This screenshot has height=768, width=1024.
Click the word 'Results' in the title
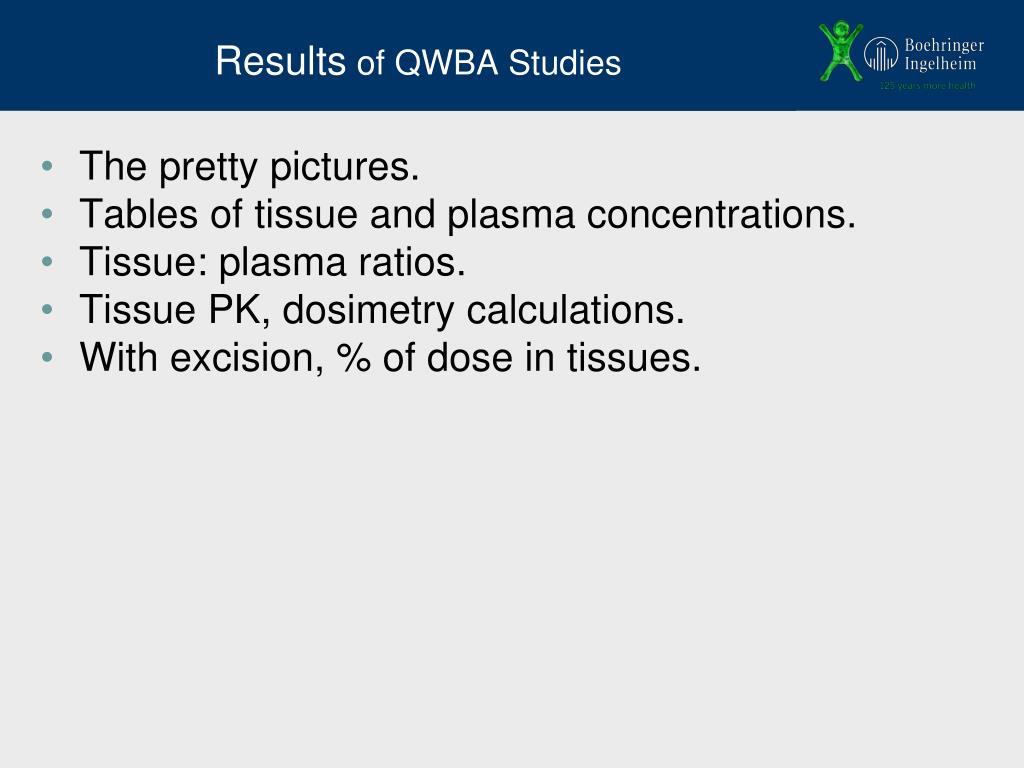click(x=280, y=61)
